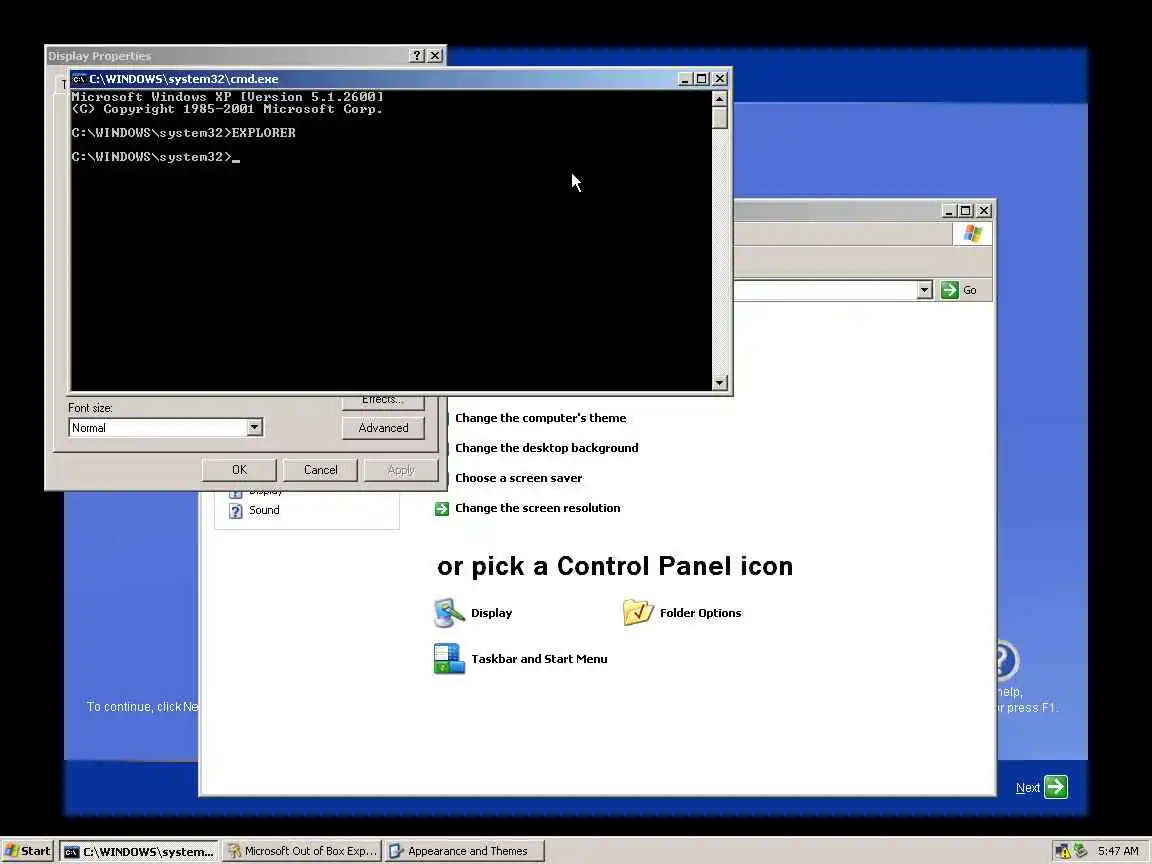Click inside the command prompt text area

(x=391, y=241)
